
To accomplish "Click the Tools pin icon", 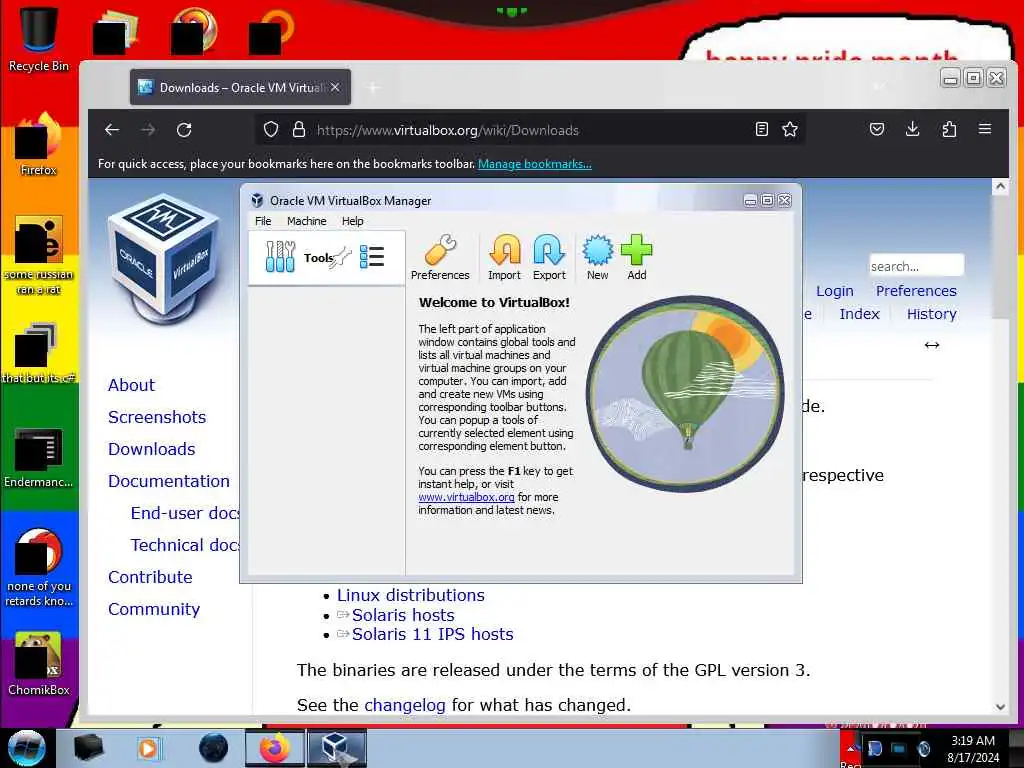I will [342, 257].
